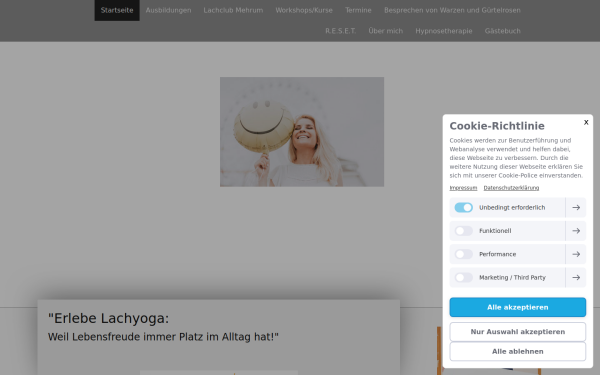This screenshot has height=375, width=600.
Task: Choose Nur Auswahl akzeptieren
Action: tap(517, 332)
